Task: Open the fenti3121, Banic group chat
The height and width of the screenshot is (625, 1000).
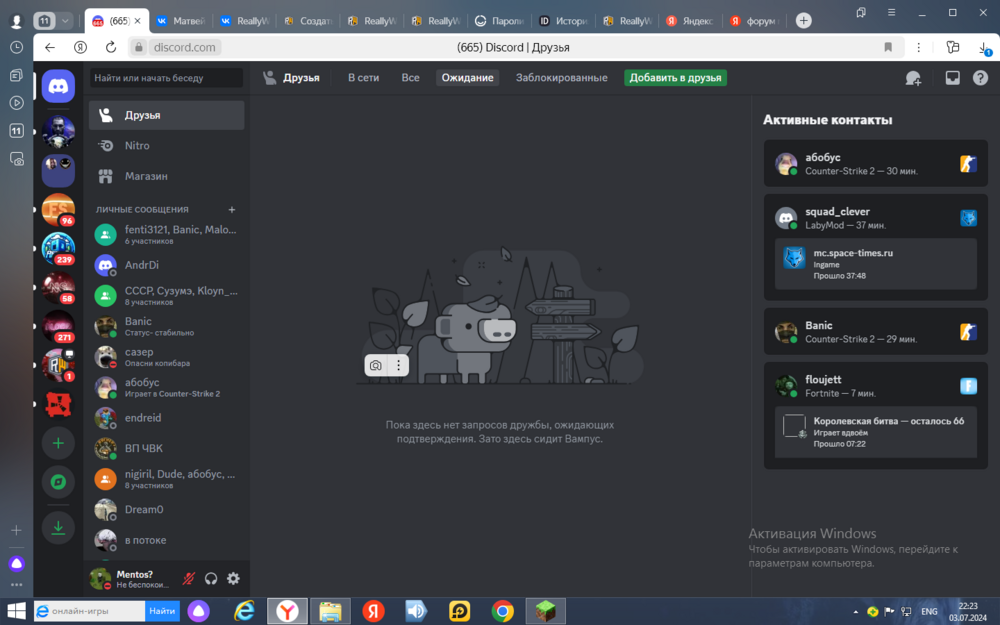Action: (x=166, y=235)
